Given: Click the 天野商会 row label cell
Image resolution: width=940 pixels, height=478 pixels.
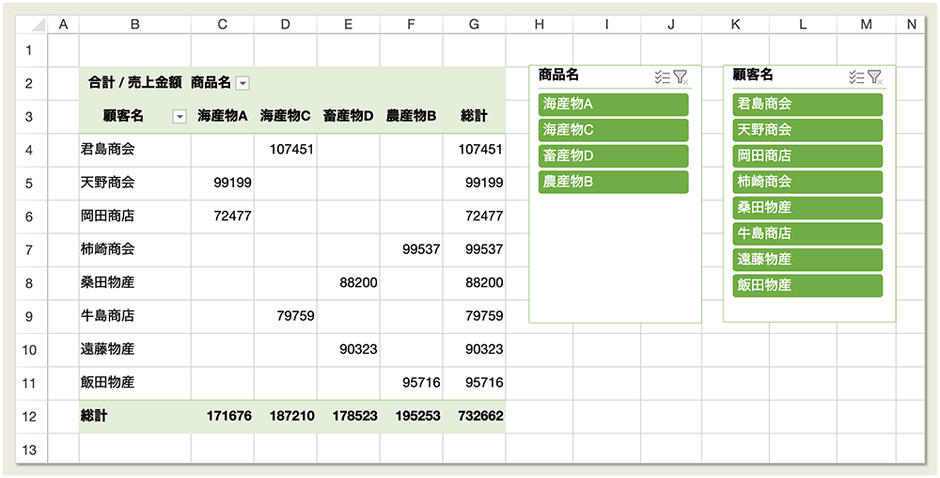Looking at the screenshot, I should (134, 183).
